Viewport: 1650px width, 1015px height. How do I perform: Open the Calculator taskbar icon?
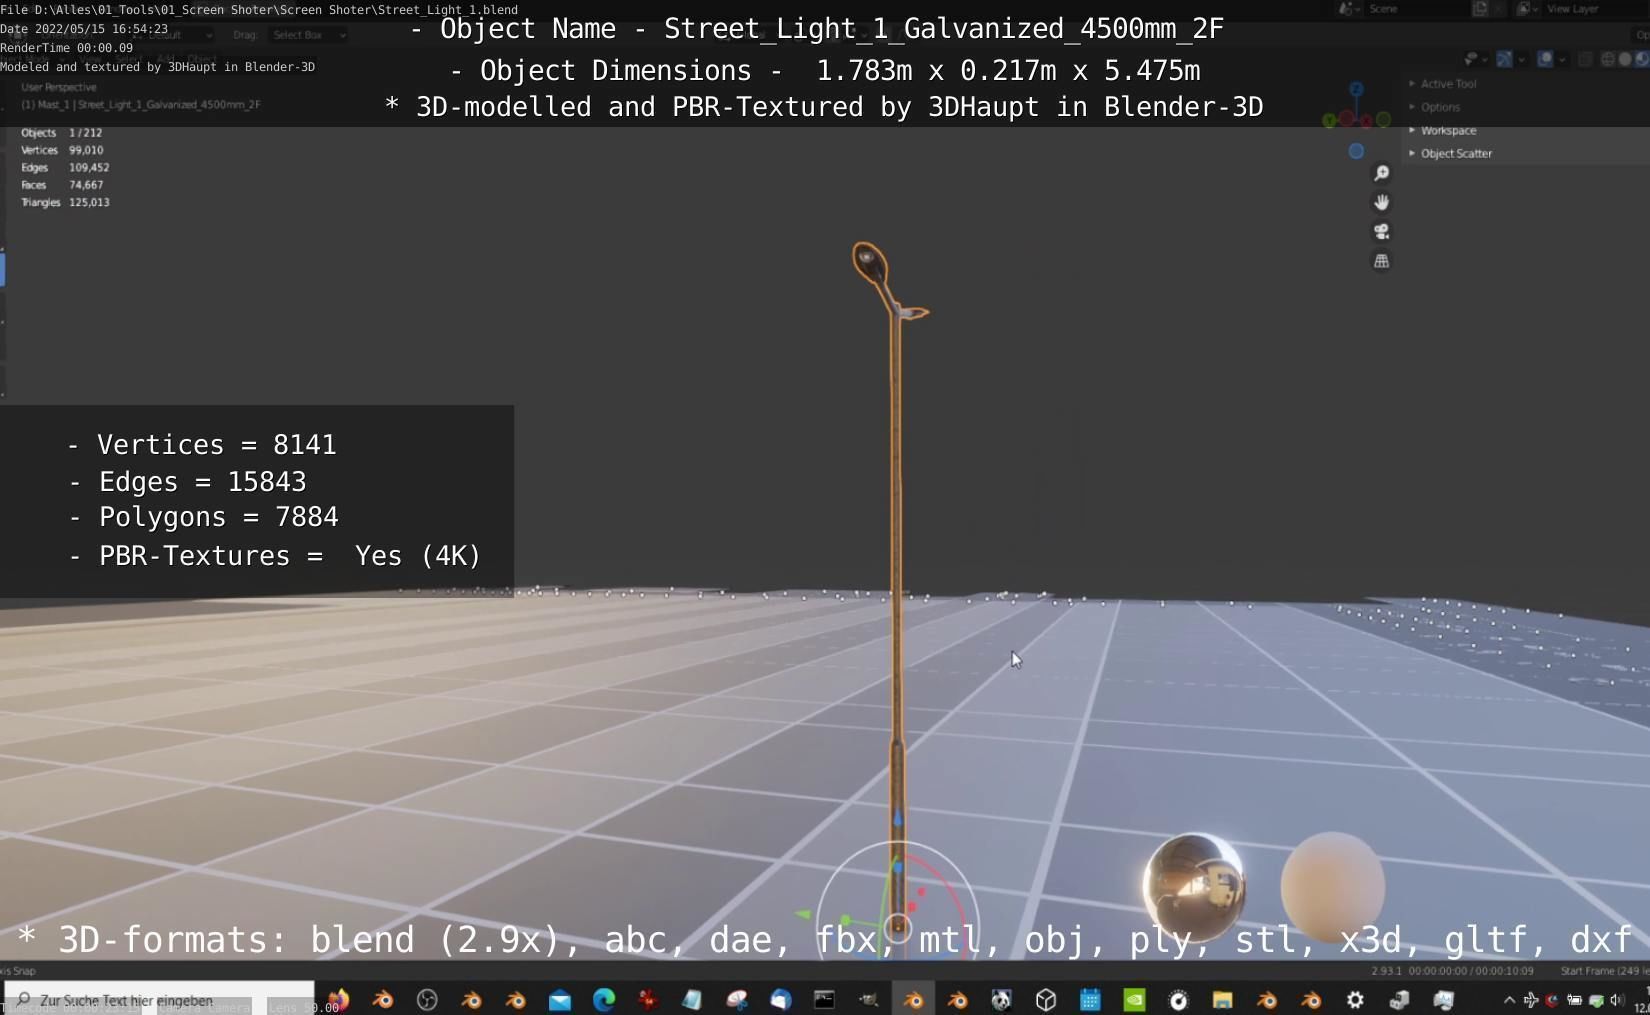[x=1090, y=1000]
